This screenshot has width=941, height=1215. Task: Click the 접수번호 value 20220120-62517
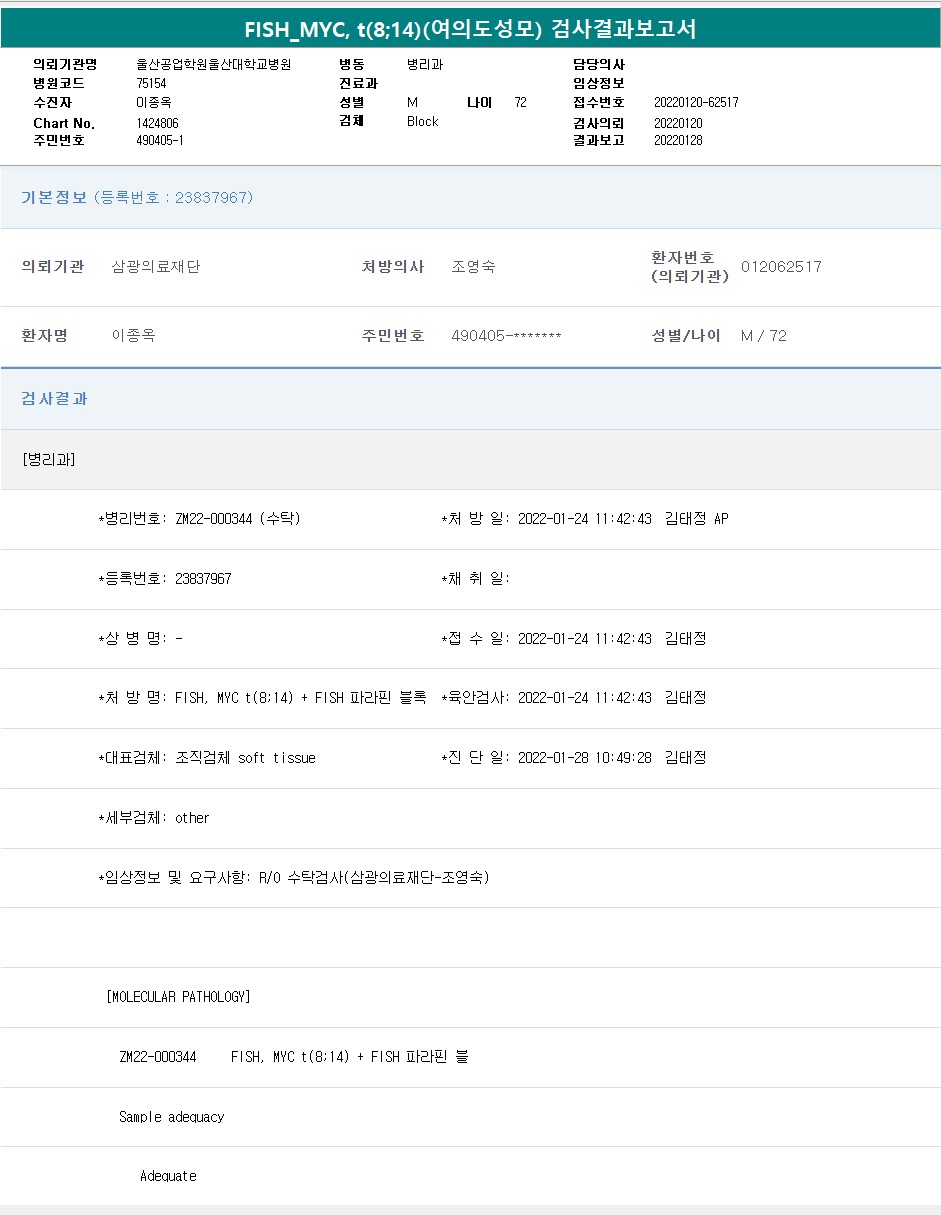click(x=696, y=102)
